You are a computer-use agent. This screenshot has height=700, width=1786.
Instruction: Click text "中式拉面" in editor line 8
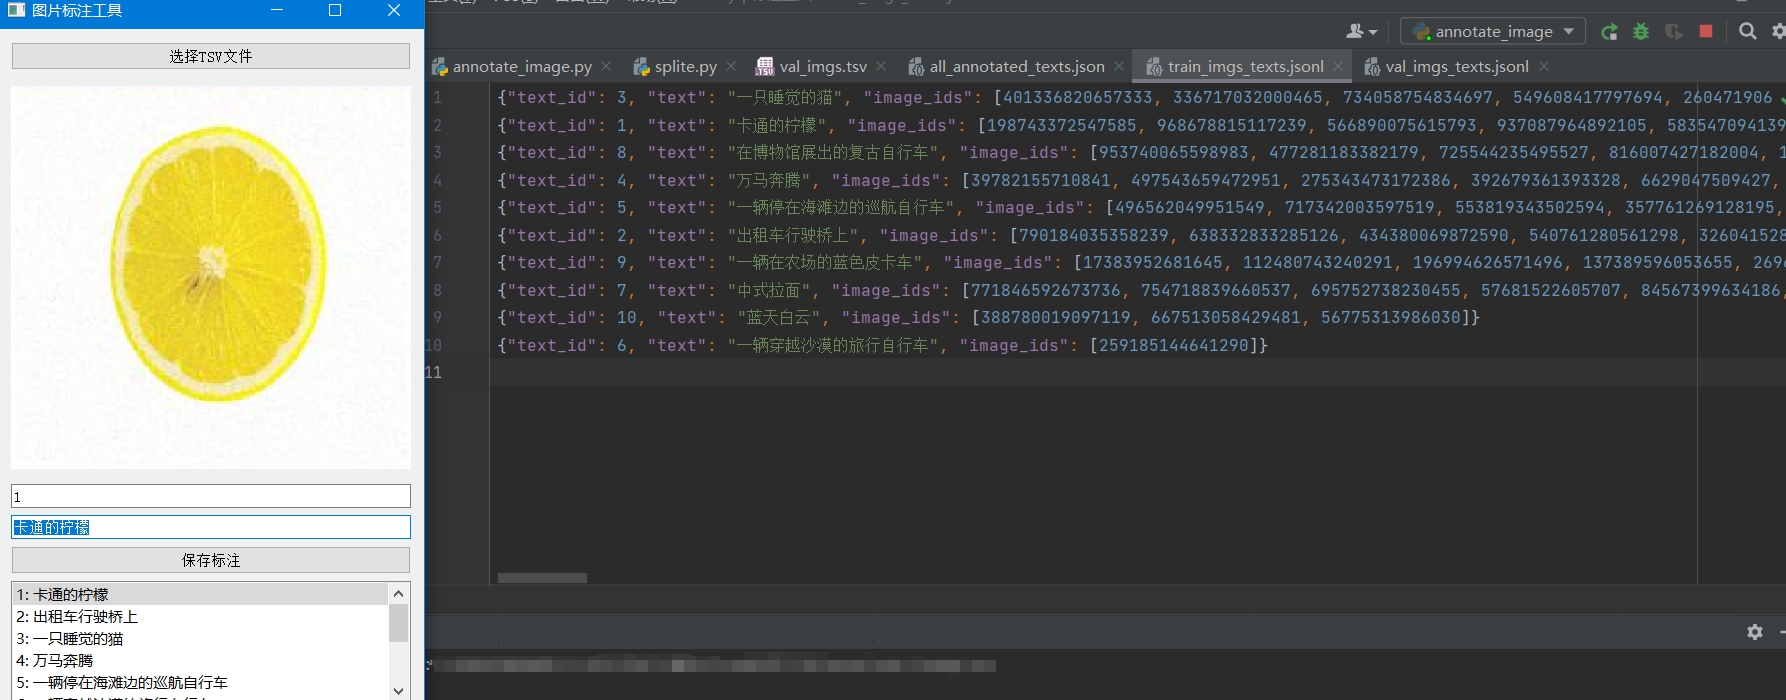tap(769, 290)
